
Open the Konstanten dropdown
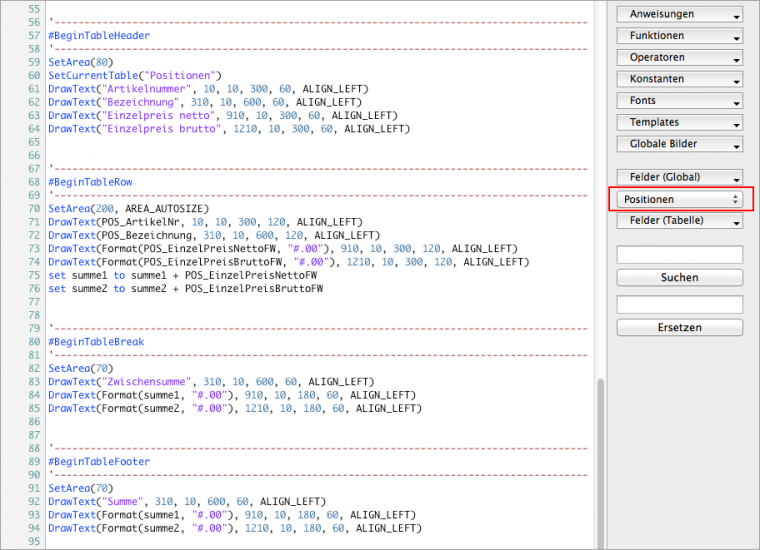[x=680, y=79]
